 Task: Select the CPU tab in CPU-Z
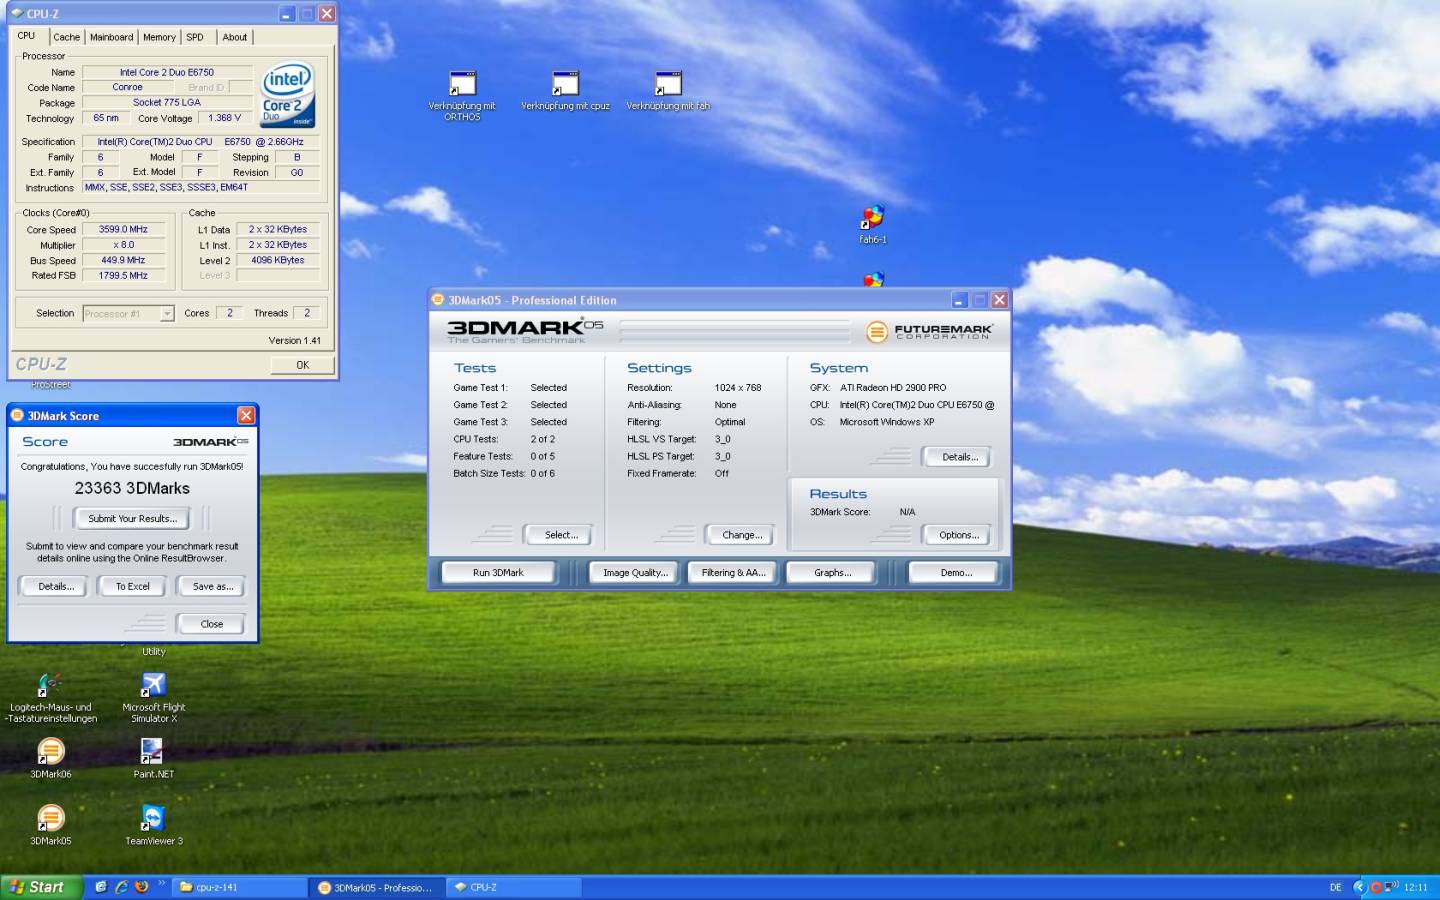pyautogui.click(x=26, y=36)
